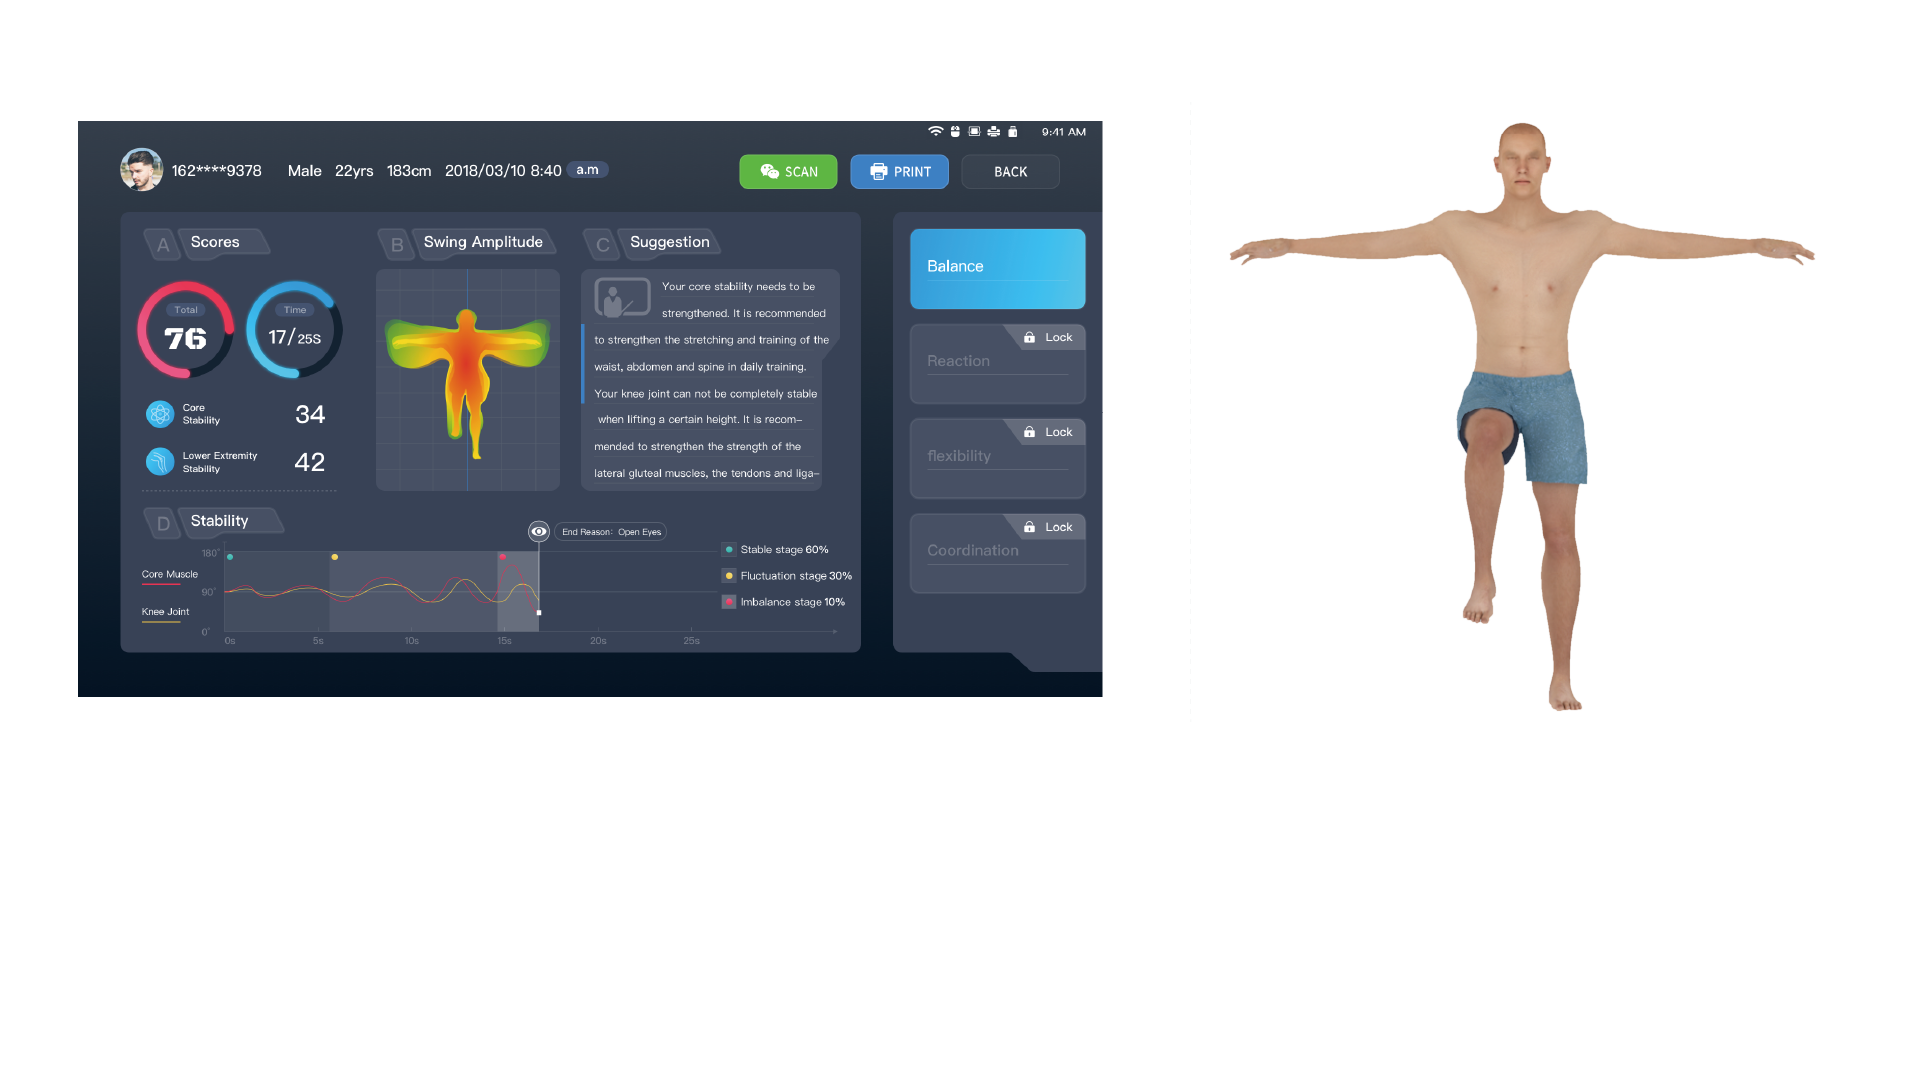Screen dimensions: 1921x1081
Task: Click the Total score circular progress slider
Action: pos(185,333)
